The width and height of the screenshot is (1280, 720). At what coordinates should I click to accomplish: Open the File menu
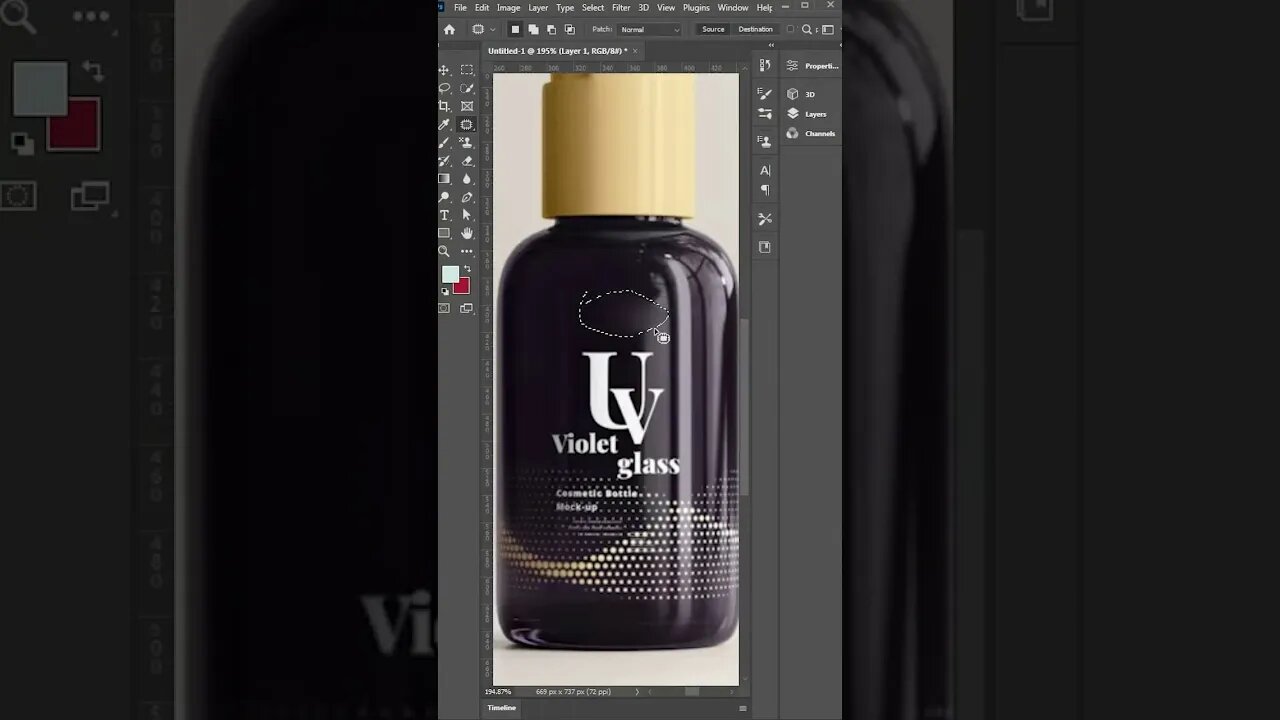[x=460, y=8]
